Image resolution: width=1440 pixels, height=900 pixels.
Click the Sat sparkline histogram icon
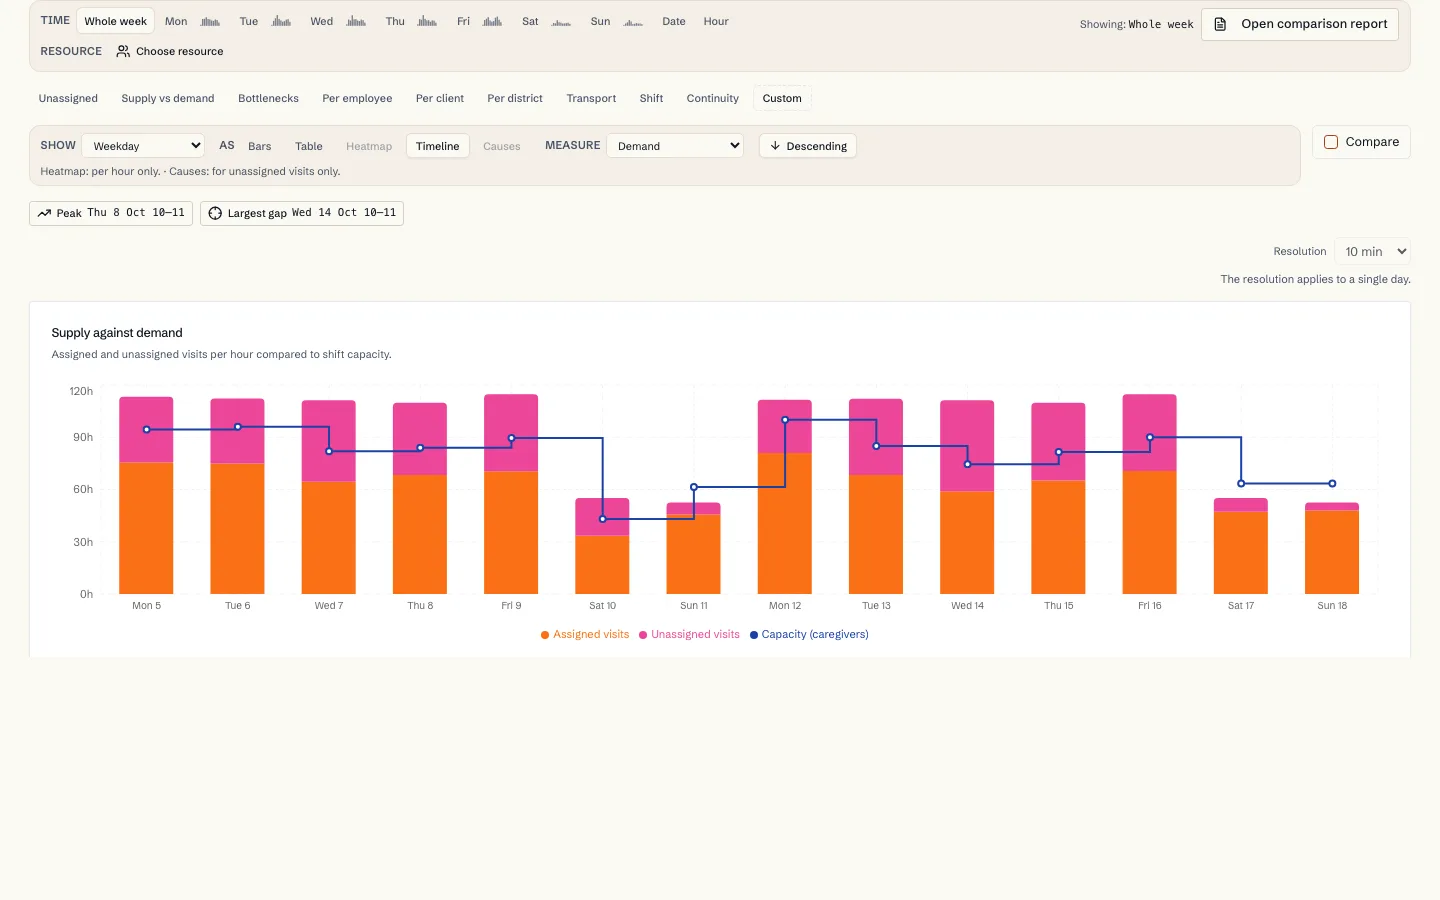[561, 21]
